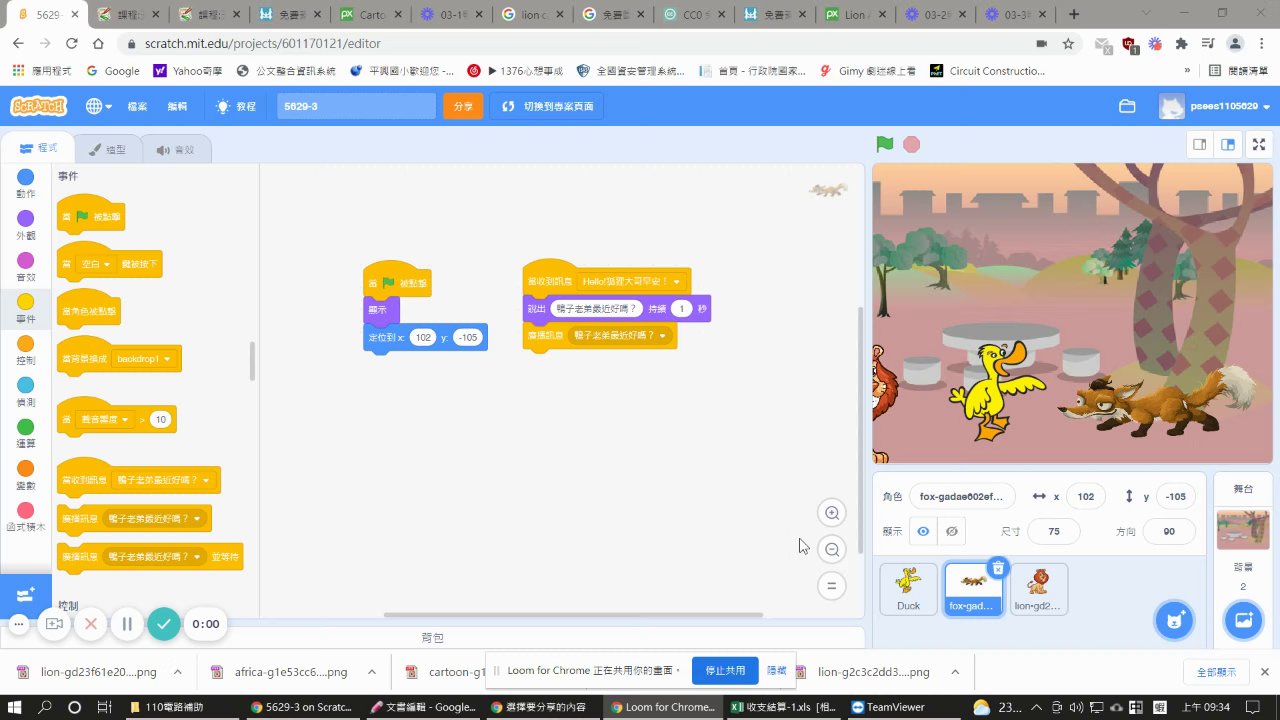Click the sprite size field 75

(x=1053, y=531)
